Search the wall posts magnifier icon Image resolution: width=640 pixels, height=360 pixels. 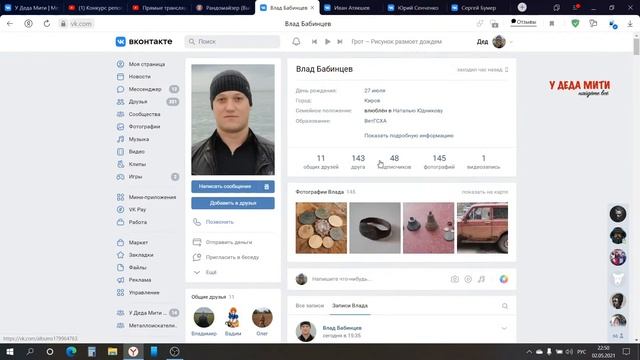pyautogui.click(x=504, y=306)
